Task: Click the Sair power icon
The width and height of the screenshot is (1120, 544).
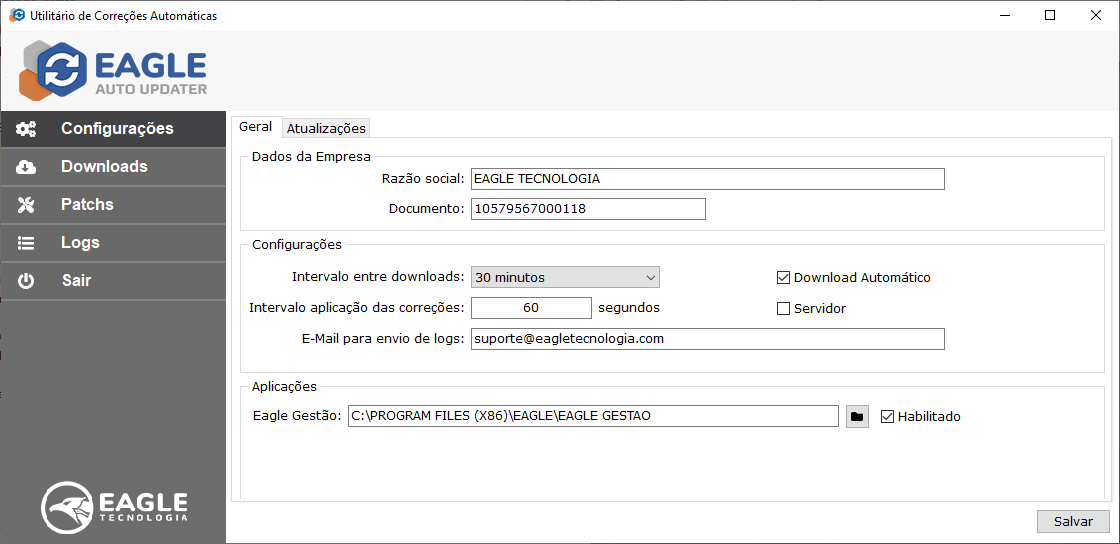Action: click(x=26, y=281)
